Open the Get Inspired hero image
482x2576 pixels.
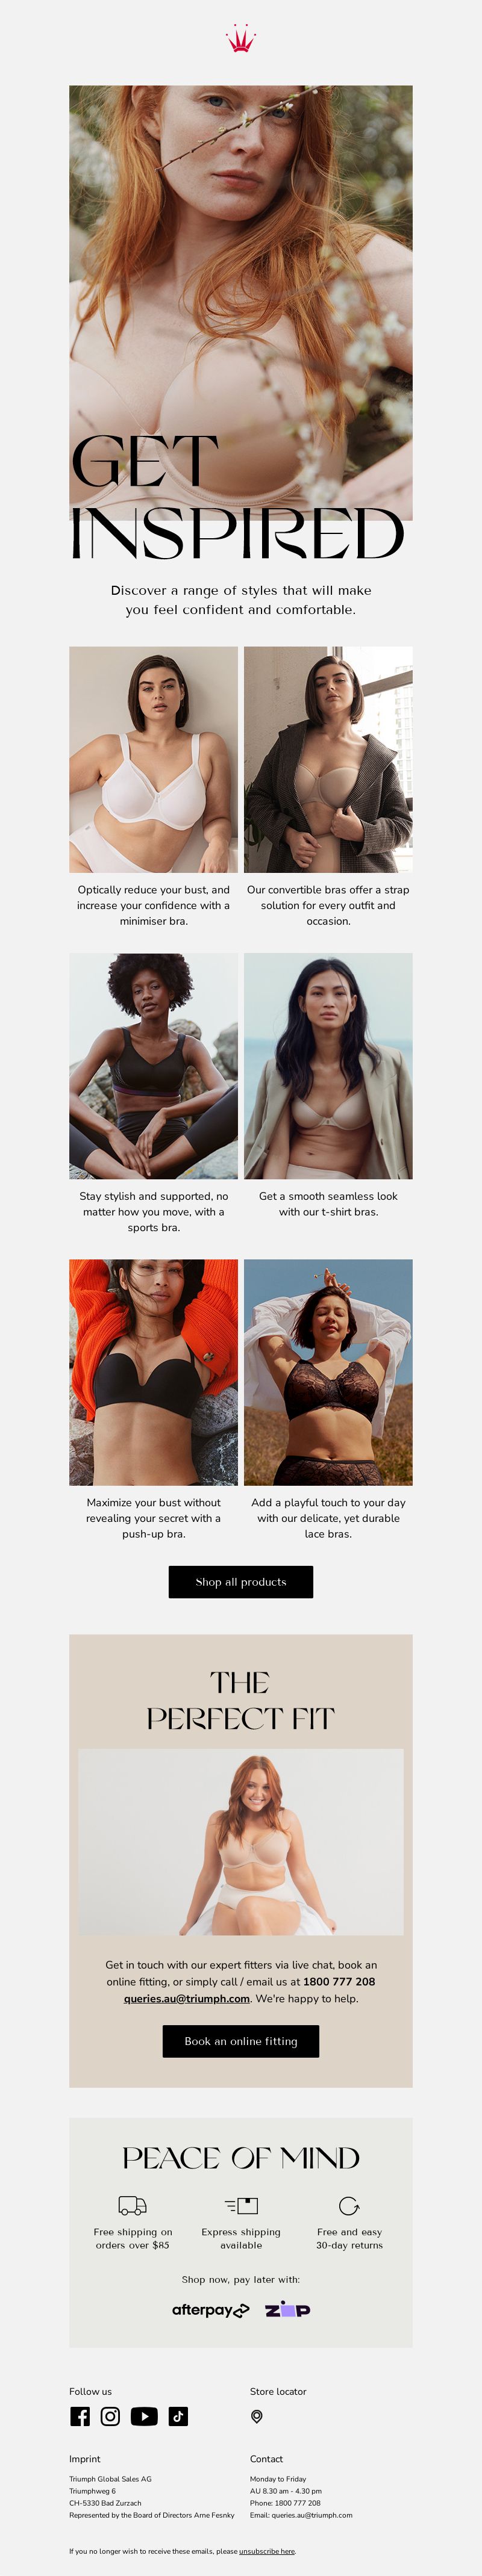pos(241,303)
